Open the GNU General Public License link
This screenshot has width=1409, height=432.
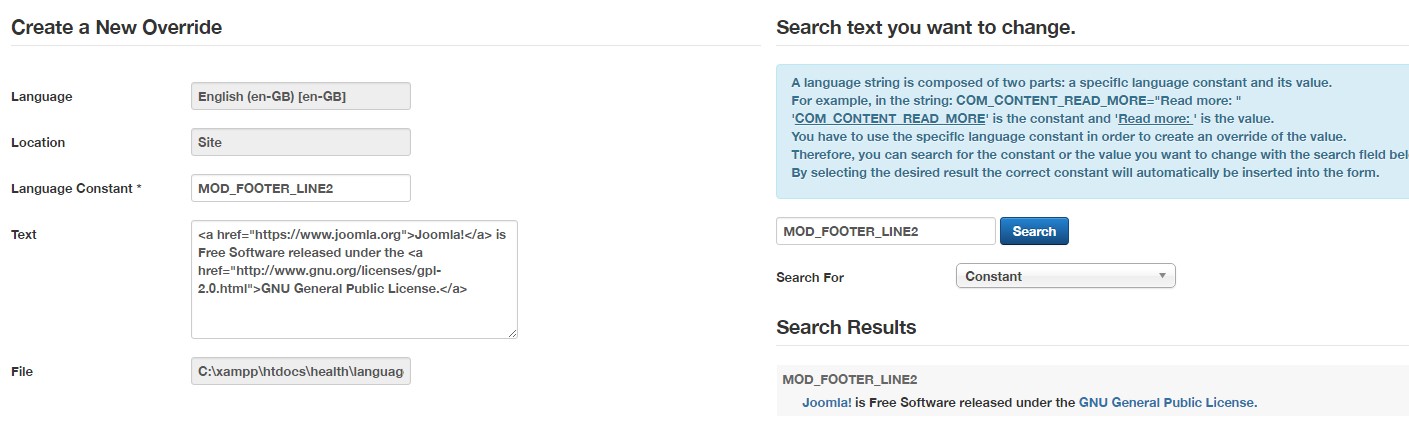click(x=1166, y=403)
